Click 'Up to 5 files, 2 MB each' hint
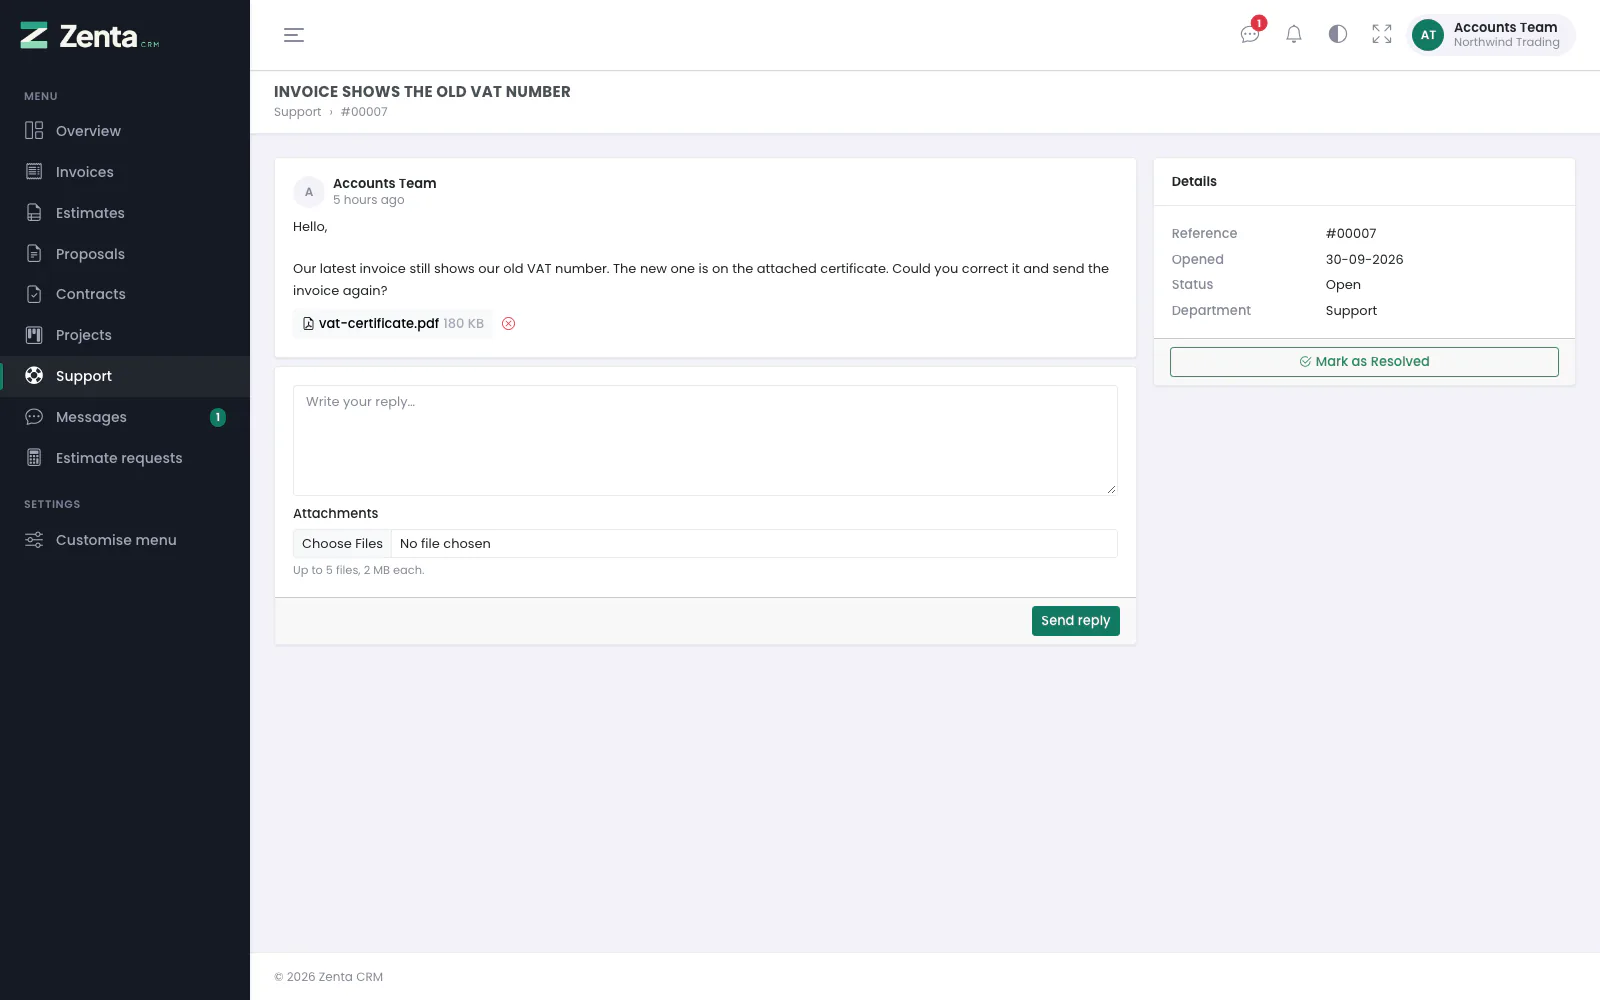 point(358,570)
